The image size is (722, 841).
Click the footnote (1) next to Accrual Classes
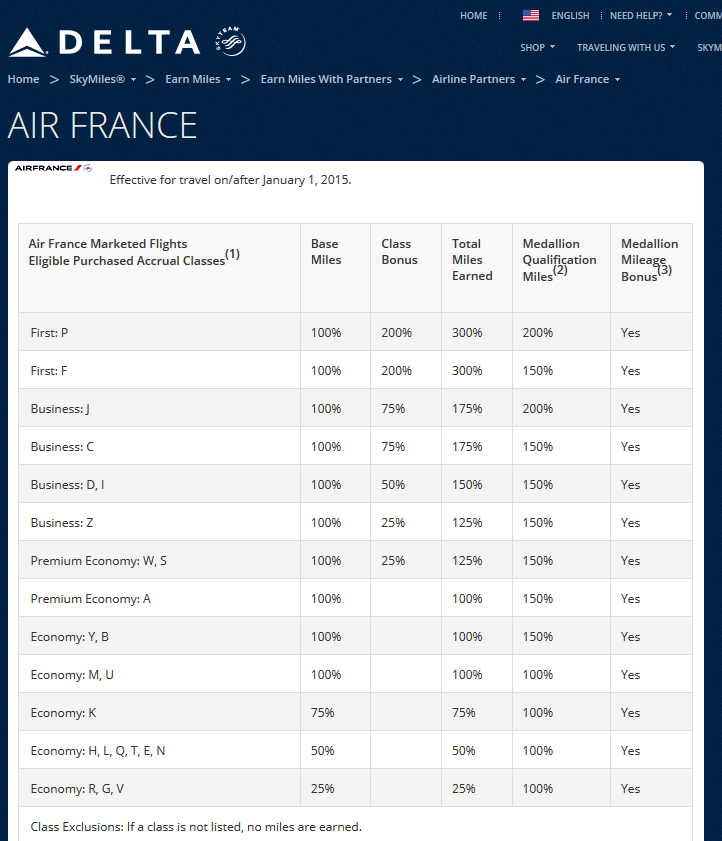233,254
